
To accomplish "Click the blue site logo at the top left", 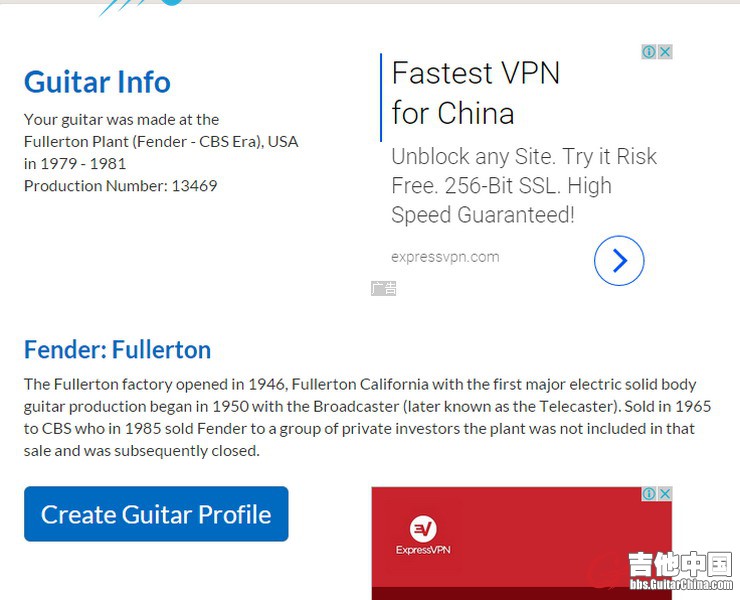I will pyautogui.click(x=140, y=6).
